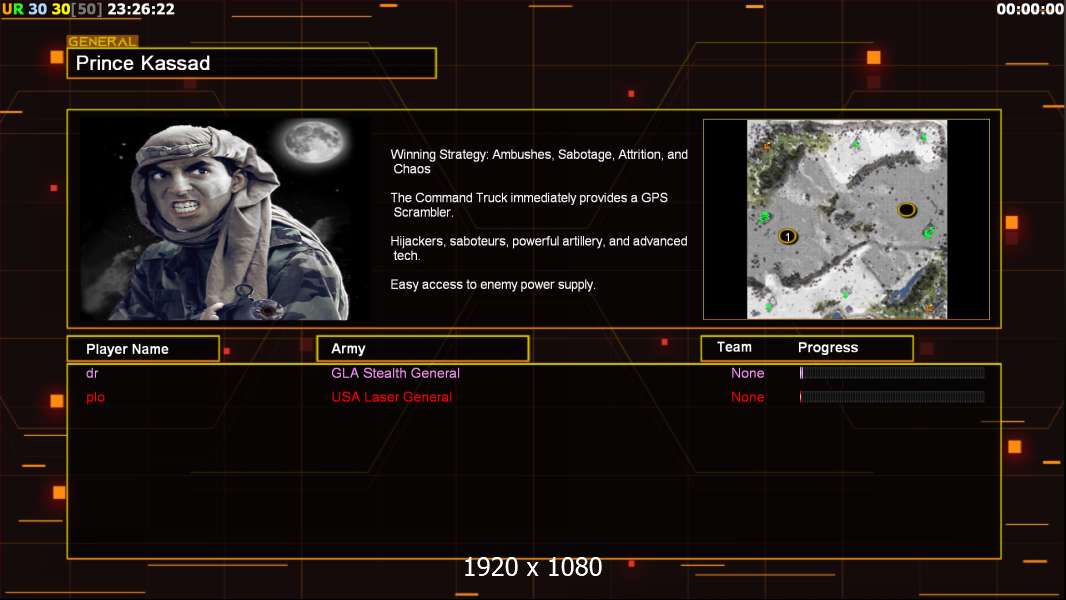Viewport: 1066px width, 600px height.
Task: Select start position marker 1 on map
Action: (x=787, y=236)
